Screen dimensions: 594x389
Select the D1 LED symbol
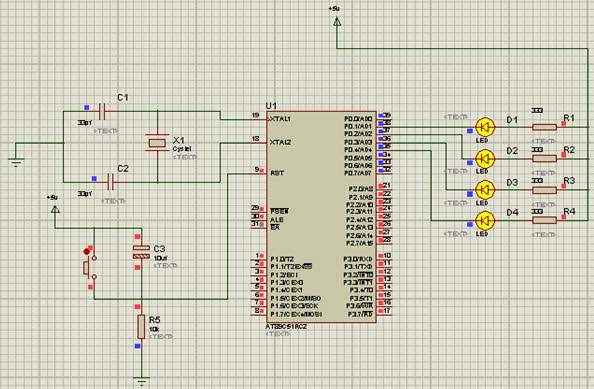click(485, 127)
